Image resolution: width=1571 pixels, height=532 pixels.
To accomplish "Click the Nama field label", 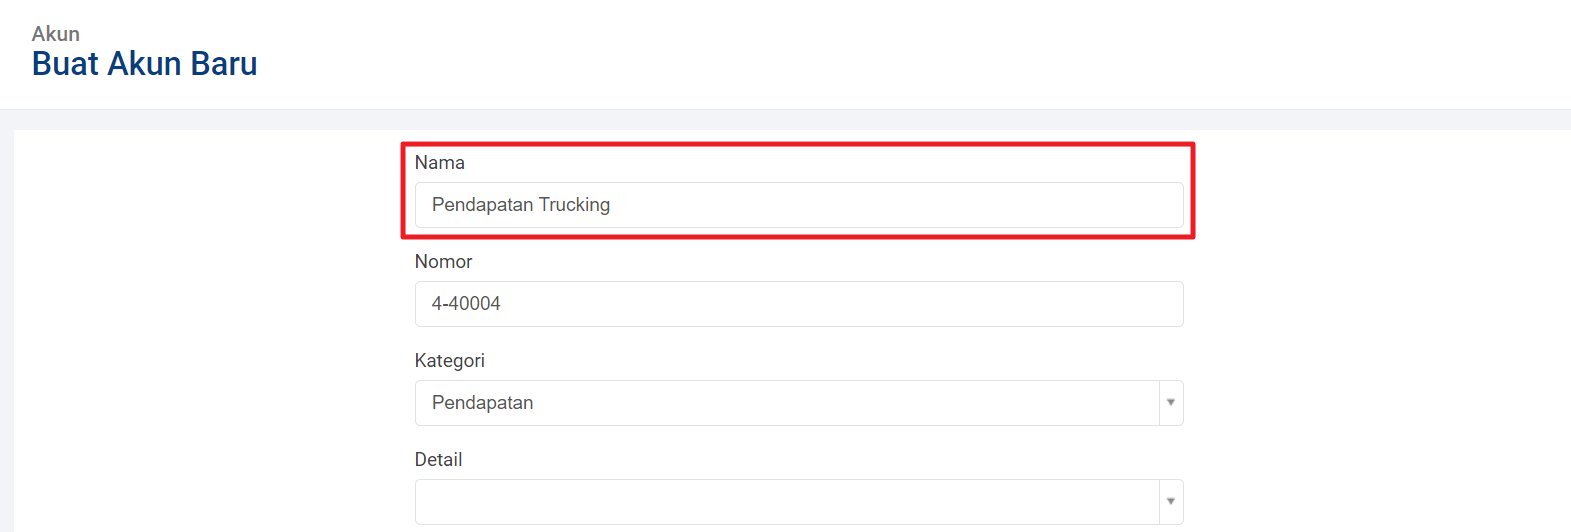I will pos(440,163).
